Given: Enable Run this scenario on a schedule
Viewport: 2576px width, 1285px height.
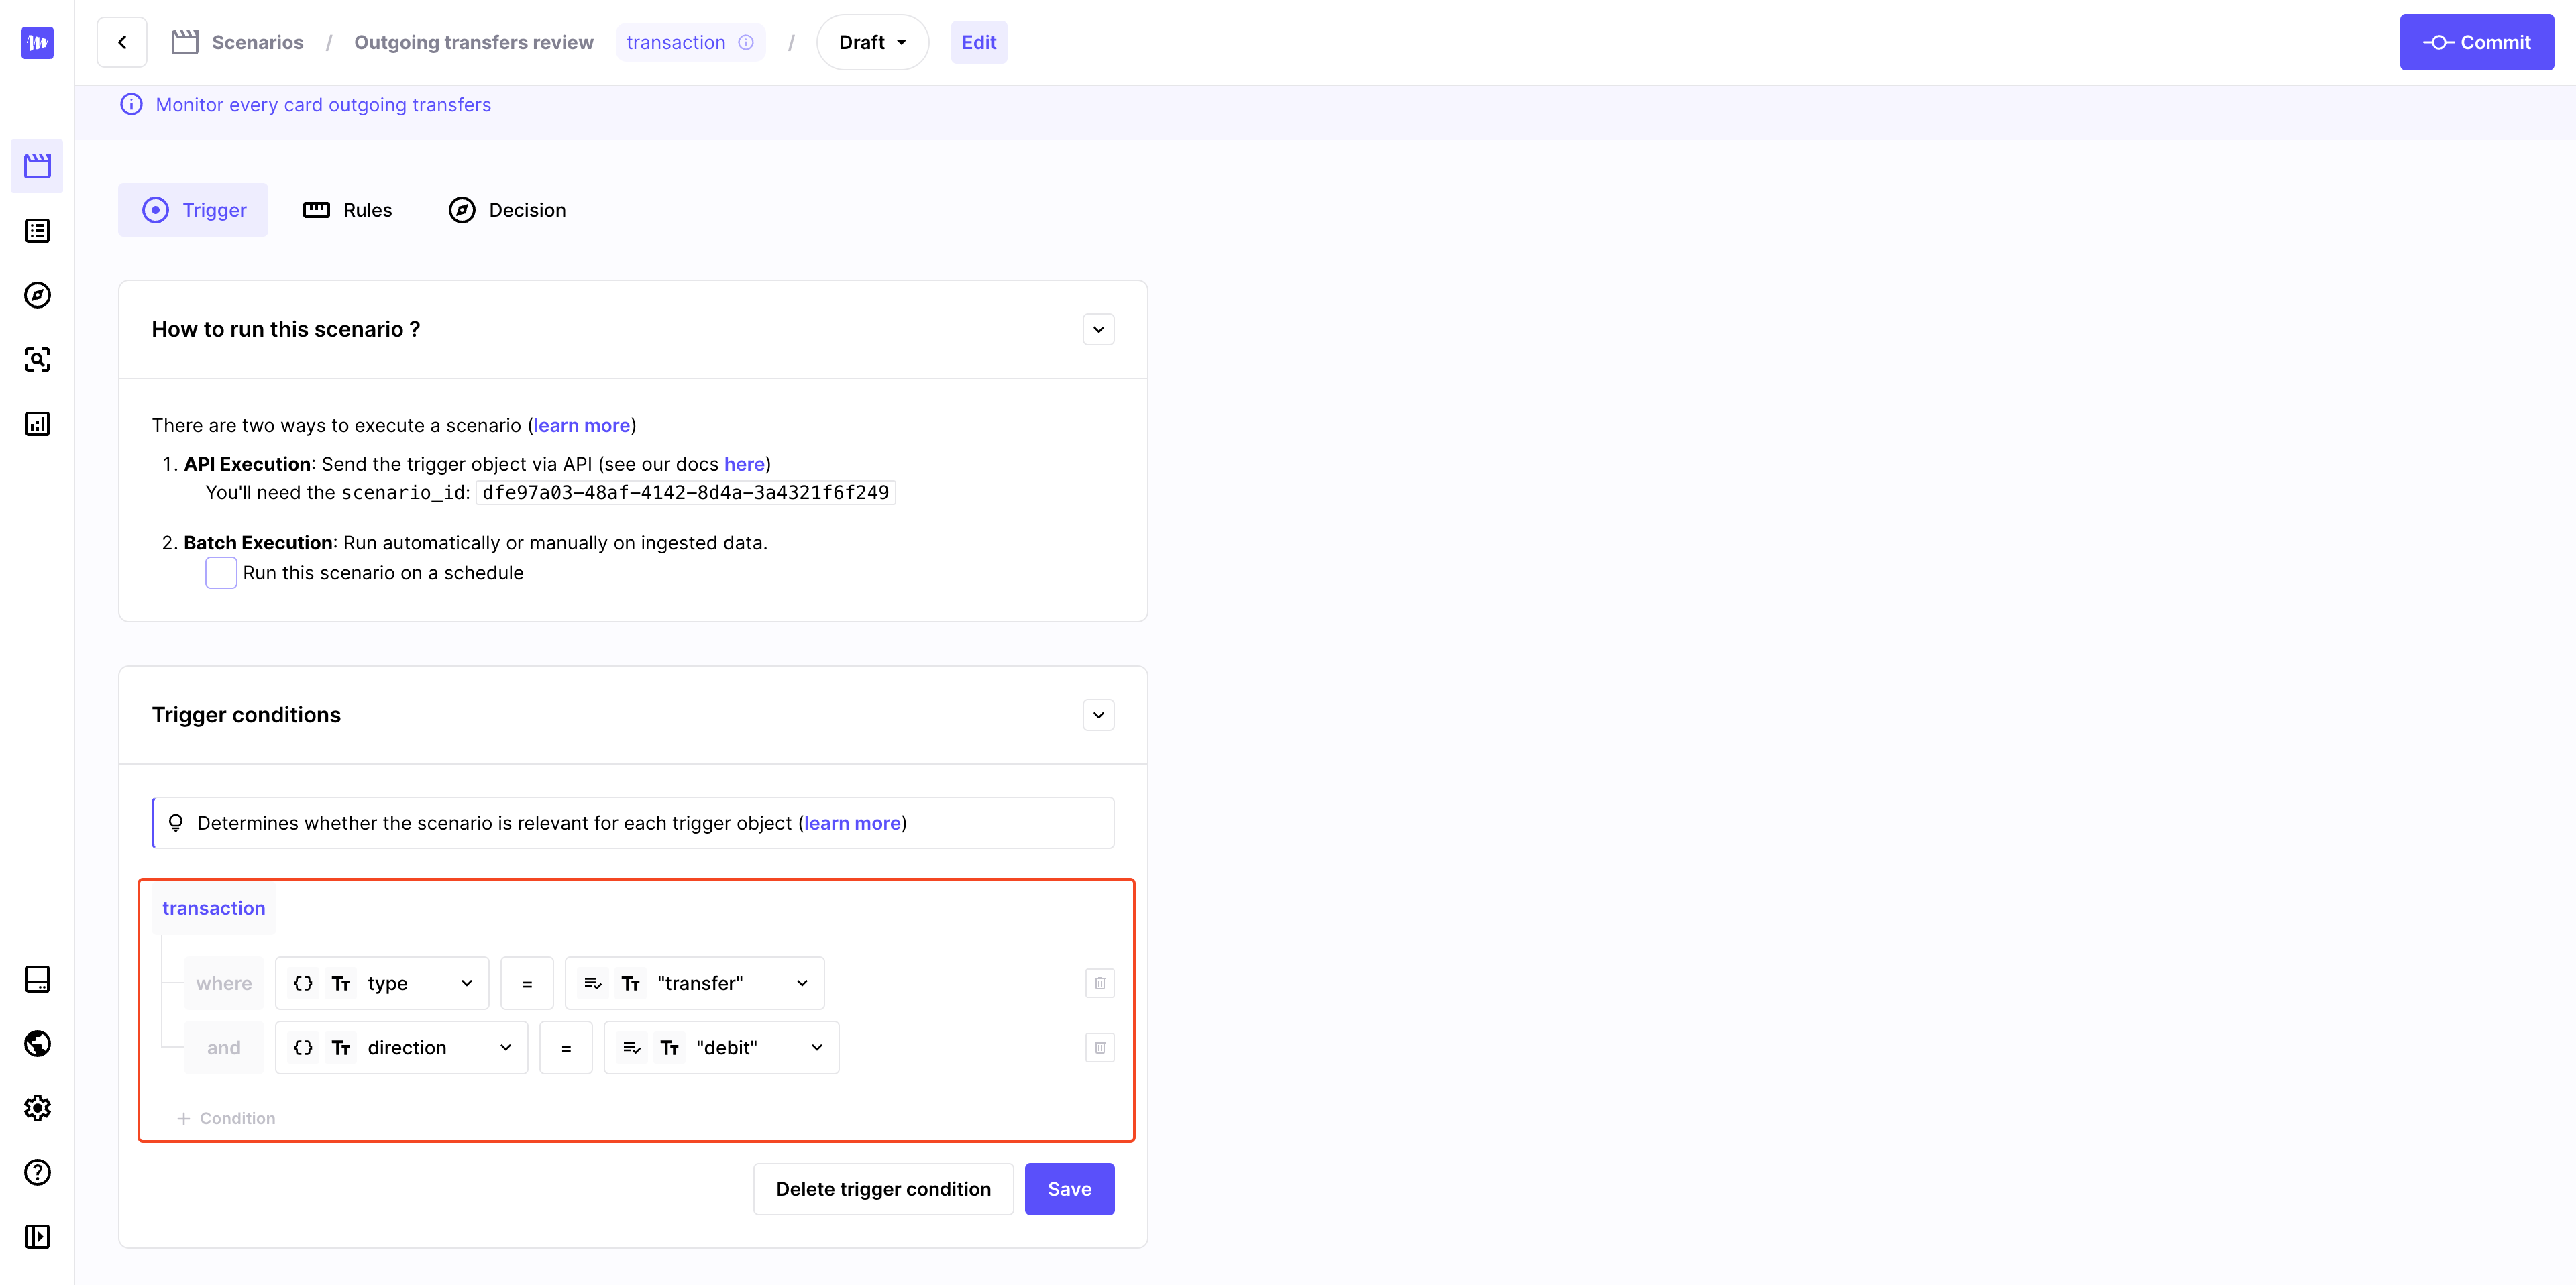Looking at the screenshot, I should click(221, 573).
